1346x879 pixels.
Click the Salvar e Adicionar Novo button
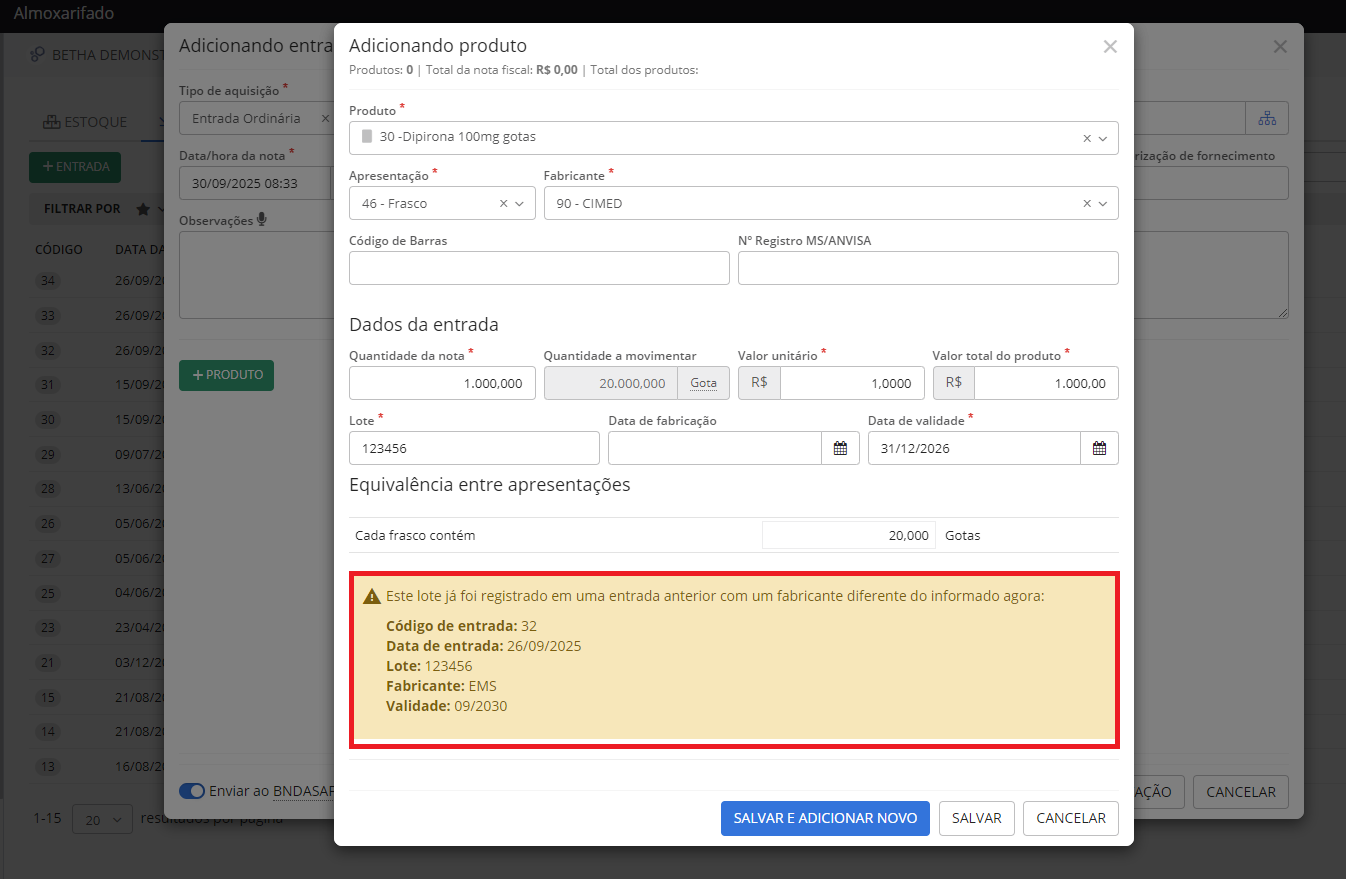point(825,818)
